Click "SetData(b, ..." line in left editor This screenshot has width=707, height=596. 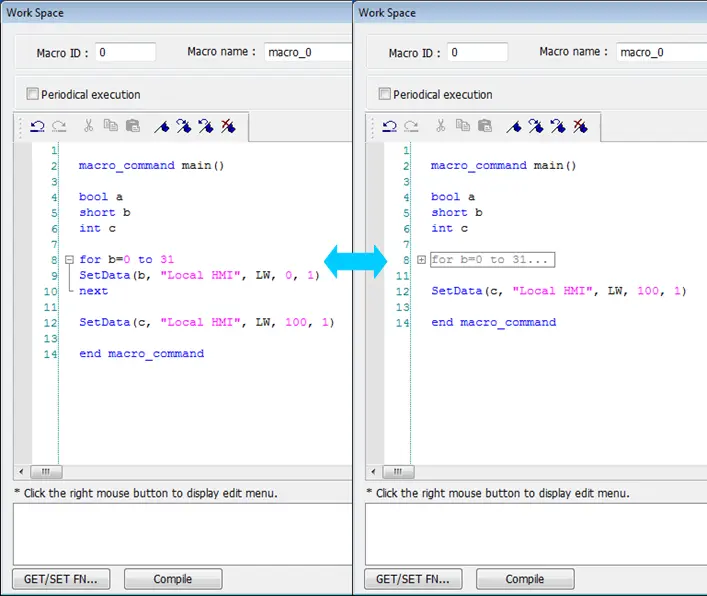[199, 275]
